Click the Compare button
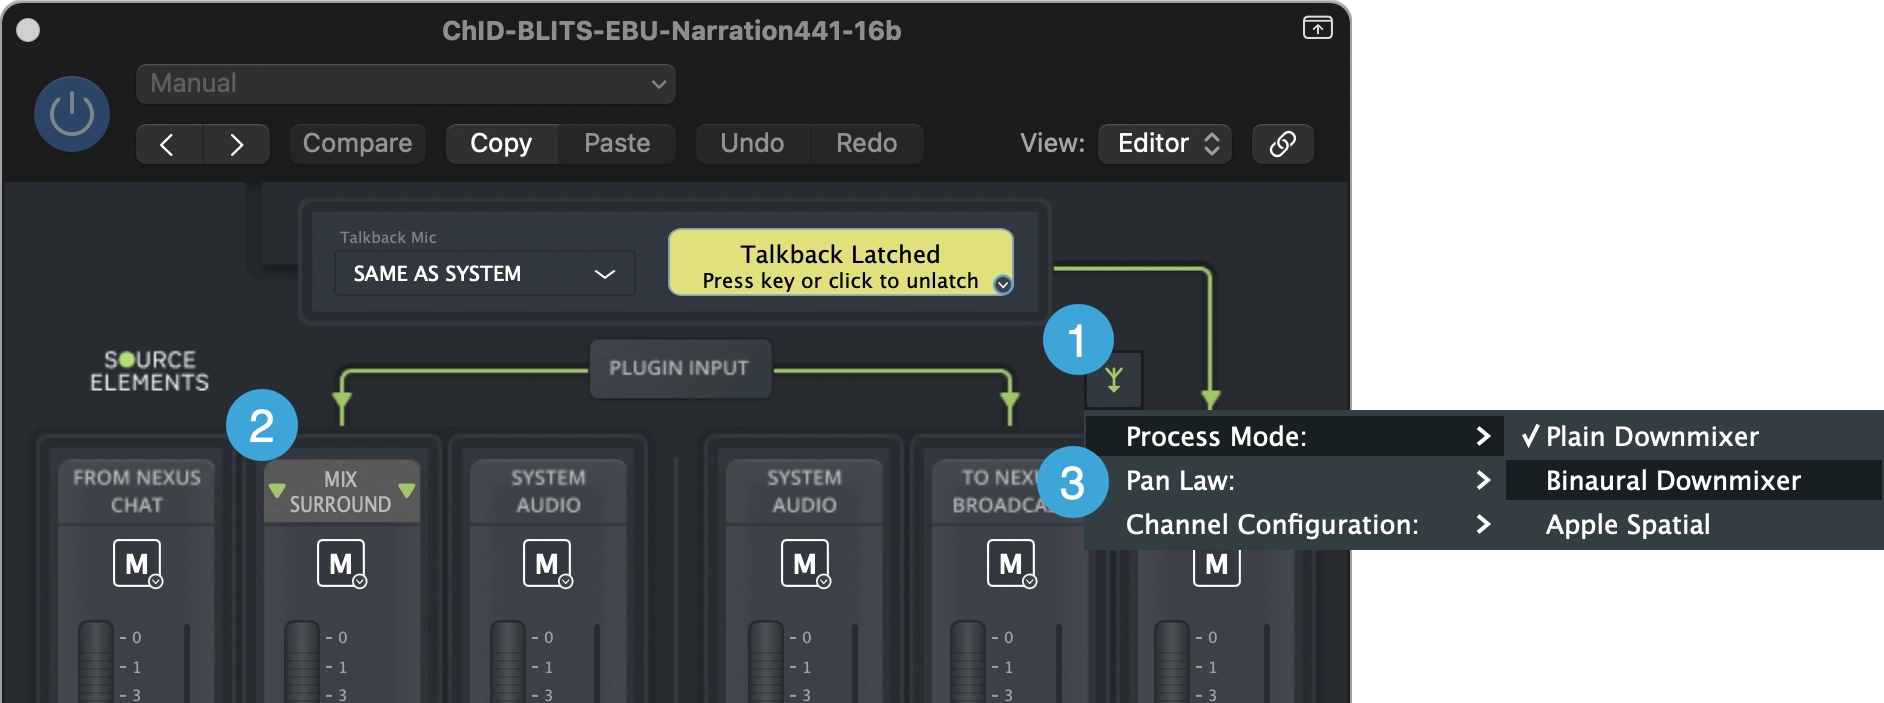Viewport: 1884px width, 703px height. [x=357, y=144]
